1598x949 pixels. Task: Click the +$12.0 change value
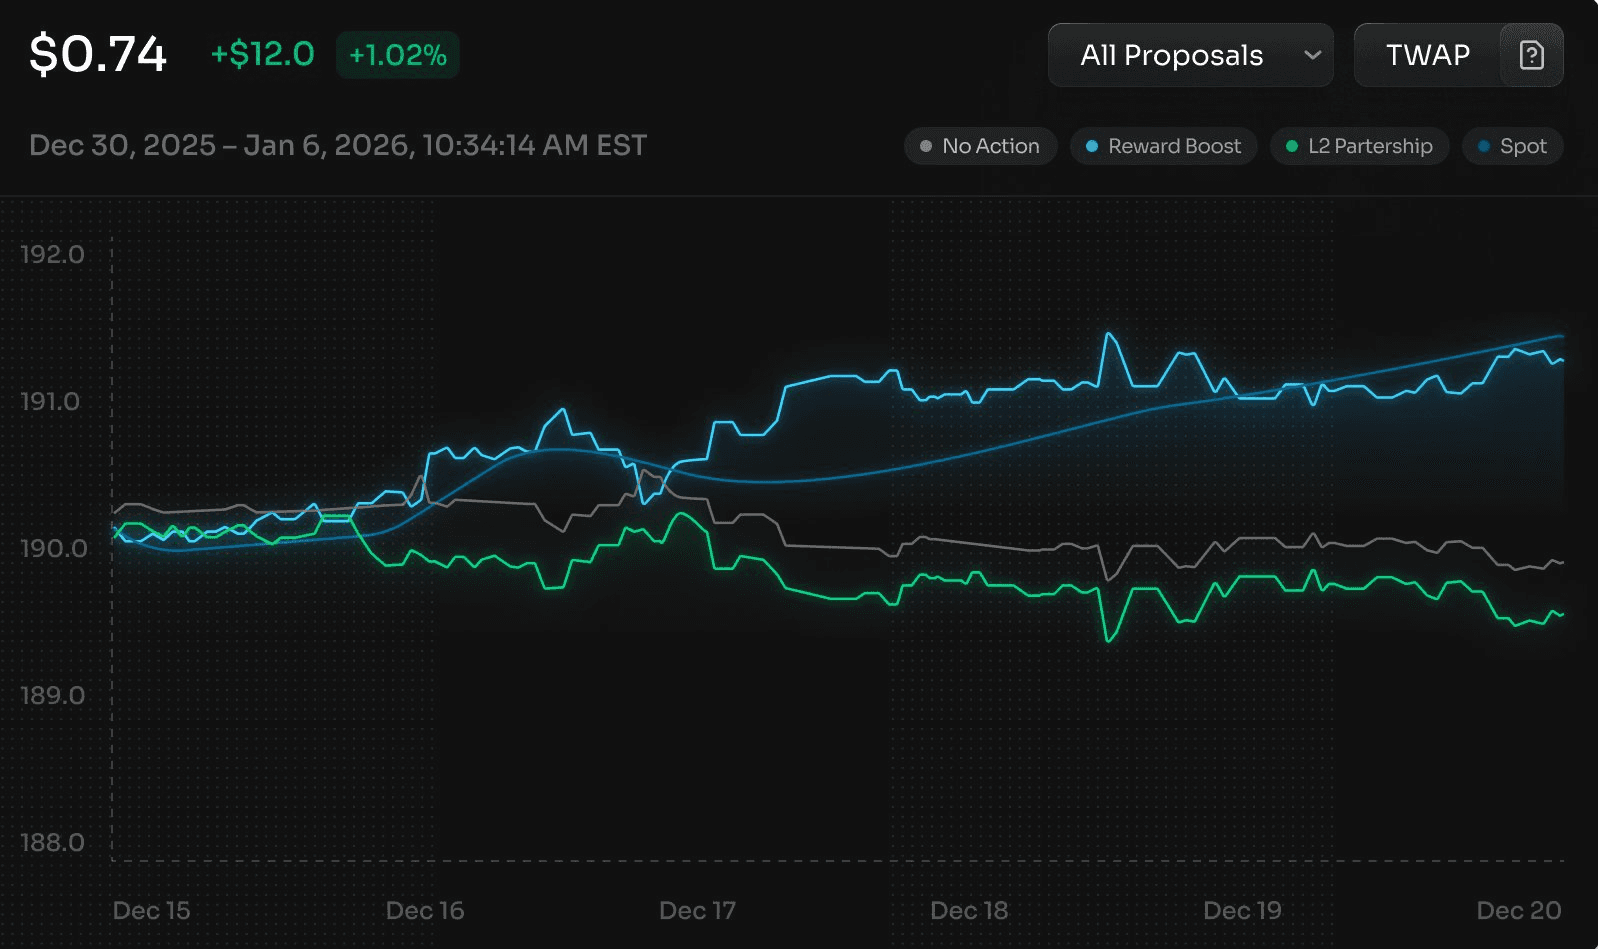[x=261, y=55]
